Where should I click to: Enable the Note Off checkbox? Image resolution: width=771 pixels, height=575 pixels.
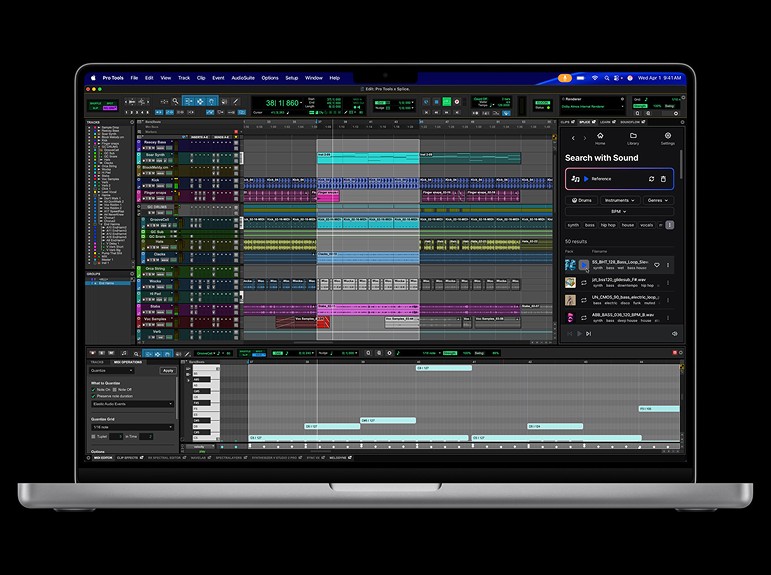click(x=116, y=390)
